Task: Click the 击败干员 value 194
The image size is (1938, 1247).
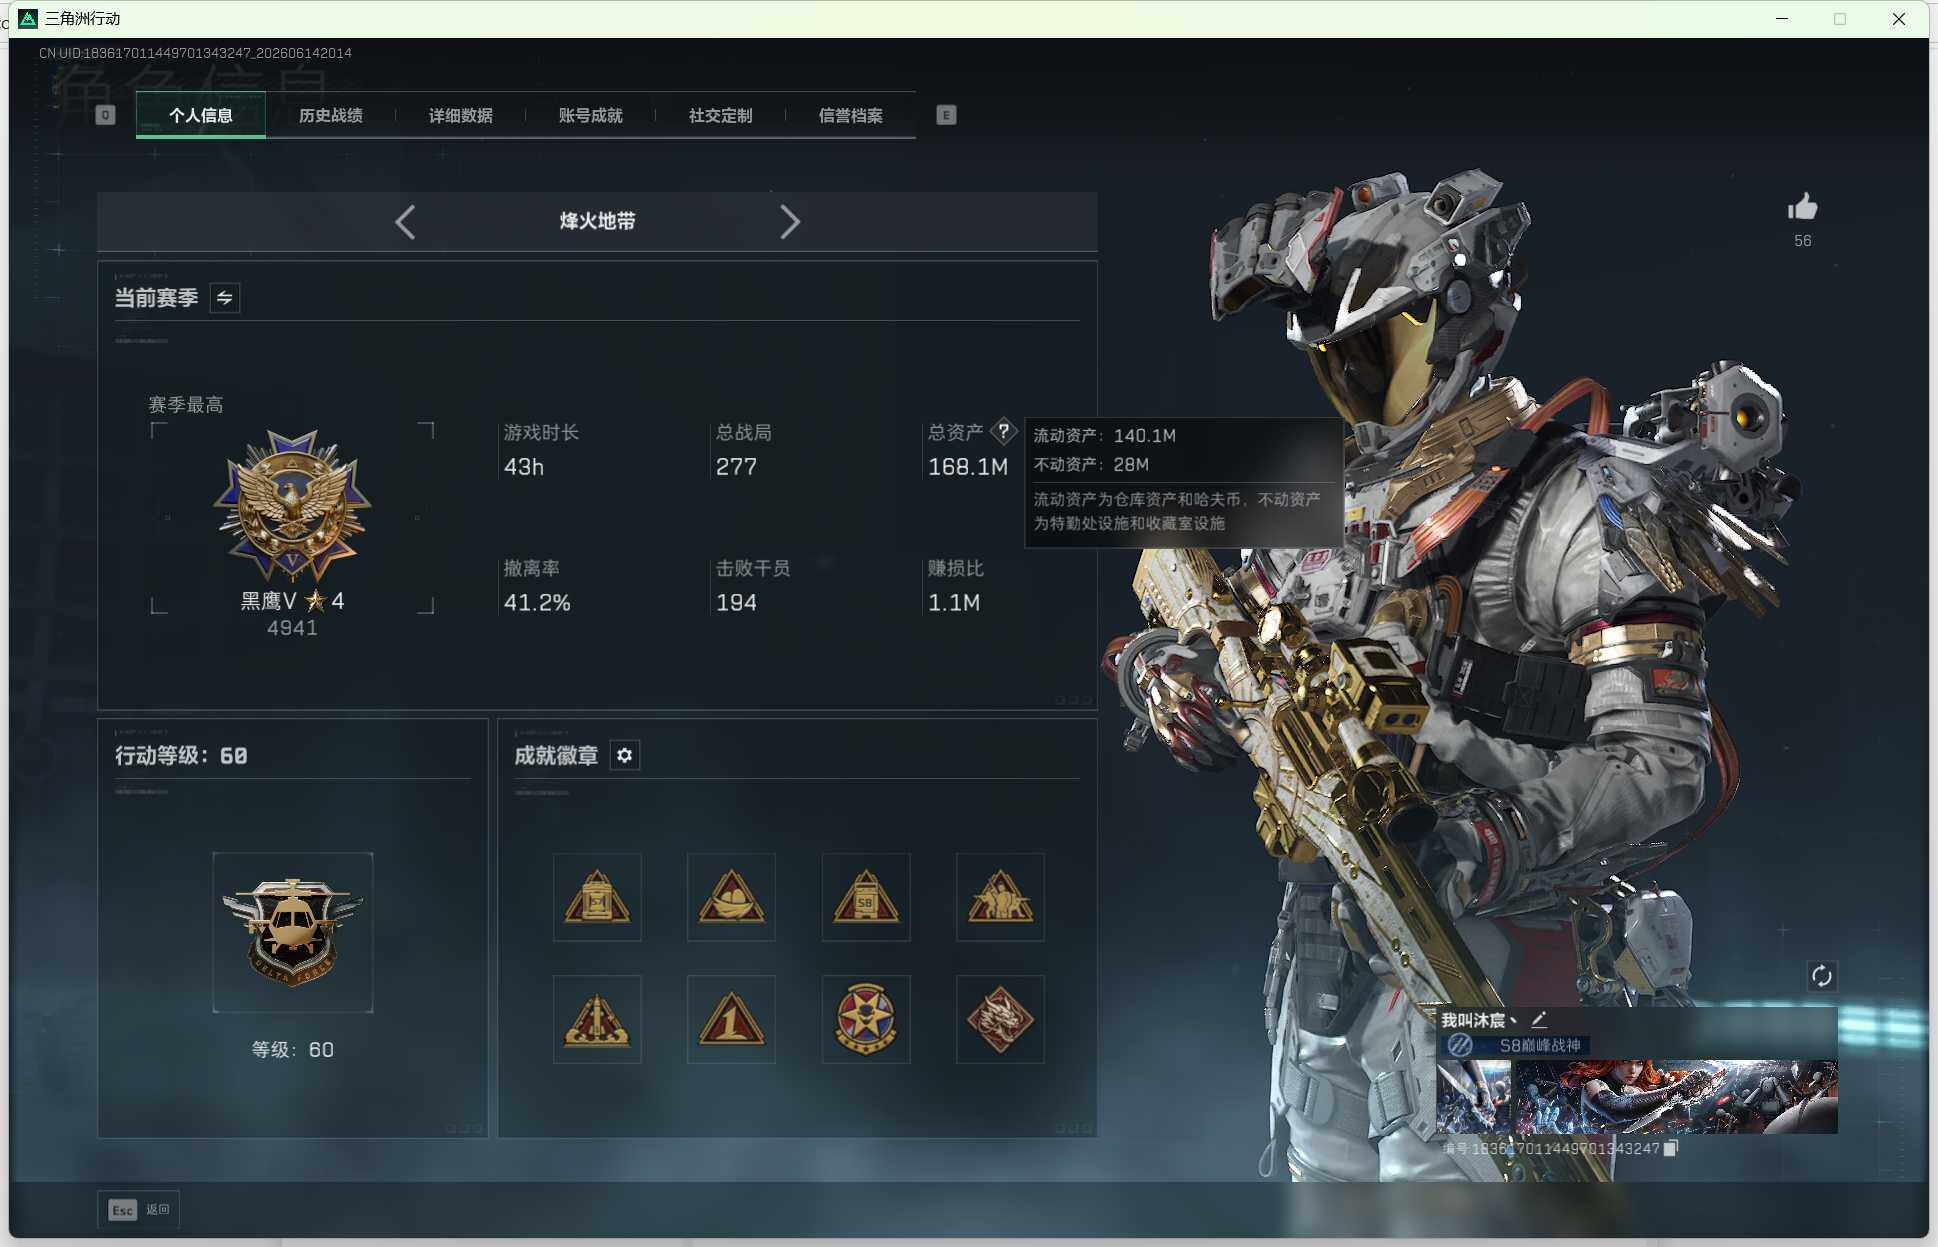Action: tap(736, 603)
